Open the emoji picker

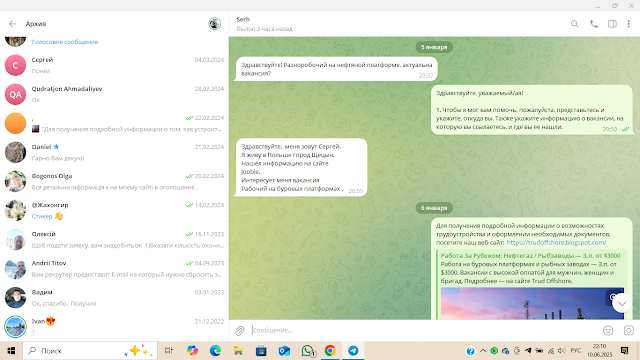click(x=608, y=330)
